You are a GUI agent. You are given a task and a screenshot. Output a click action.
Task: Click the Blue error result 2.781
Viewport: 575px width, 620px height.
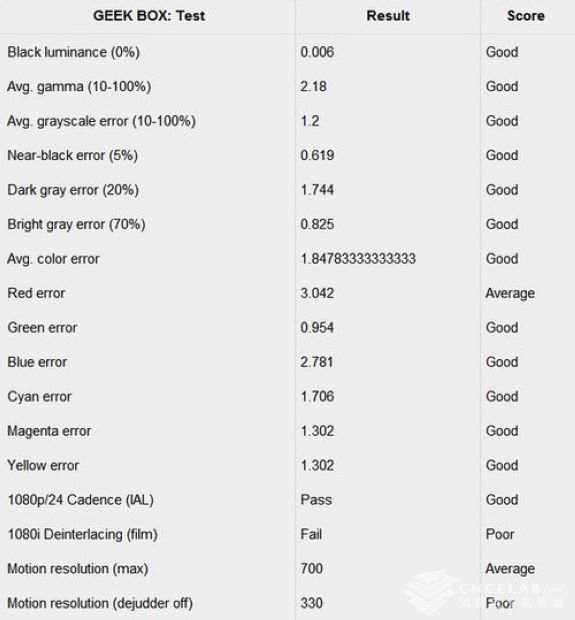click(316, 362)
